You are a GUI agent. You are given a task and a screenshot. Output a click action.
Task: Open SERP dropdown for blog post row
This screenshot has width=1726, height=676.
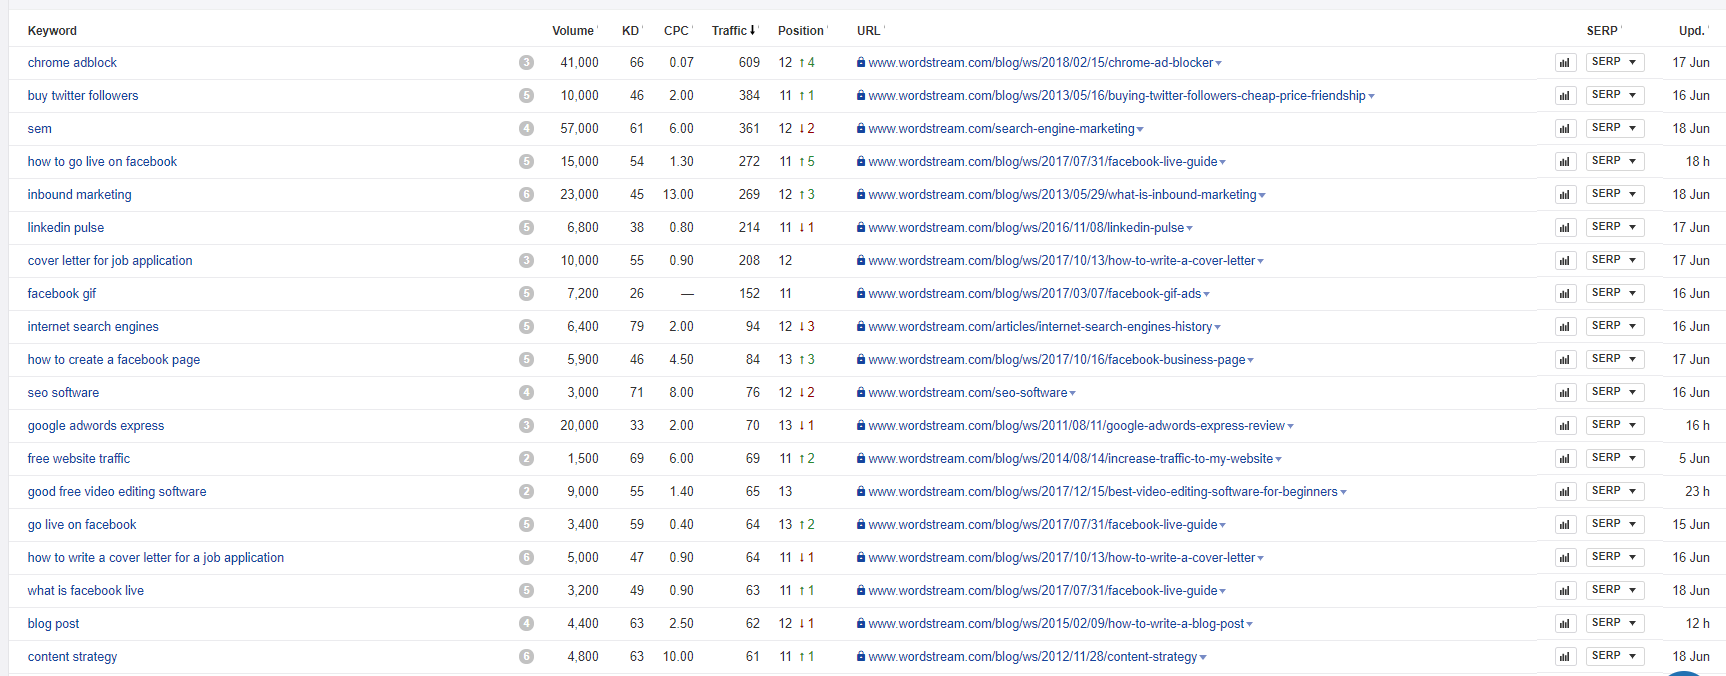(x=1615, y=623)
